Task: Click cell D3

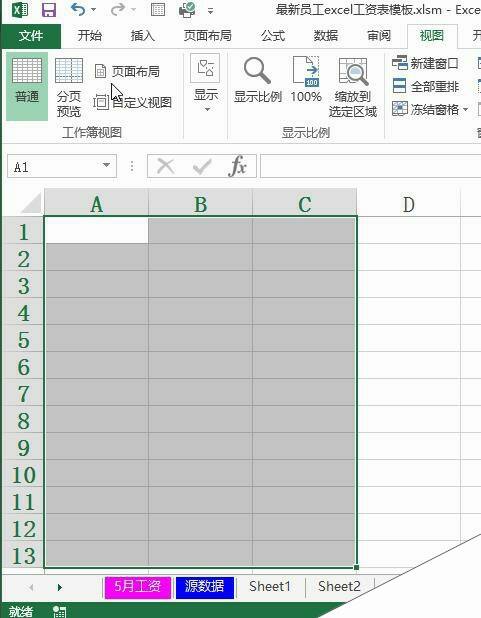Action: (x=408, y=284)
